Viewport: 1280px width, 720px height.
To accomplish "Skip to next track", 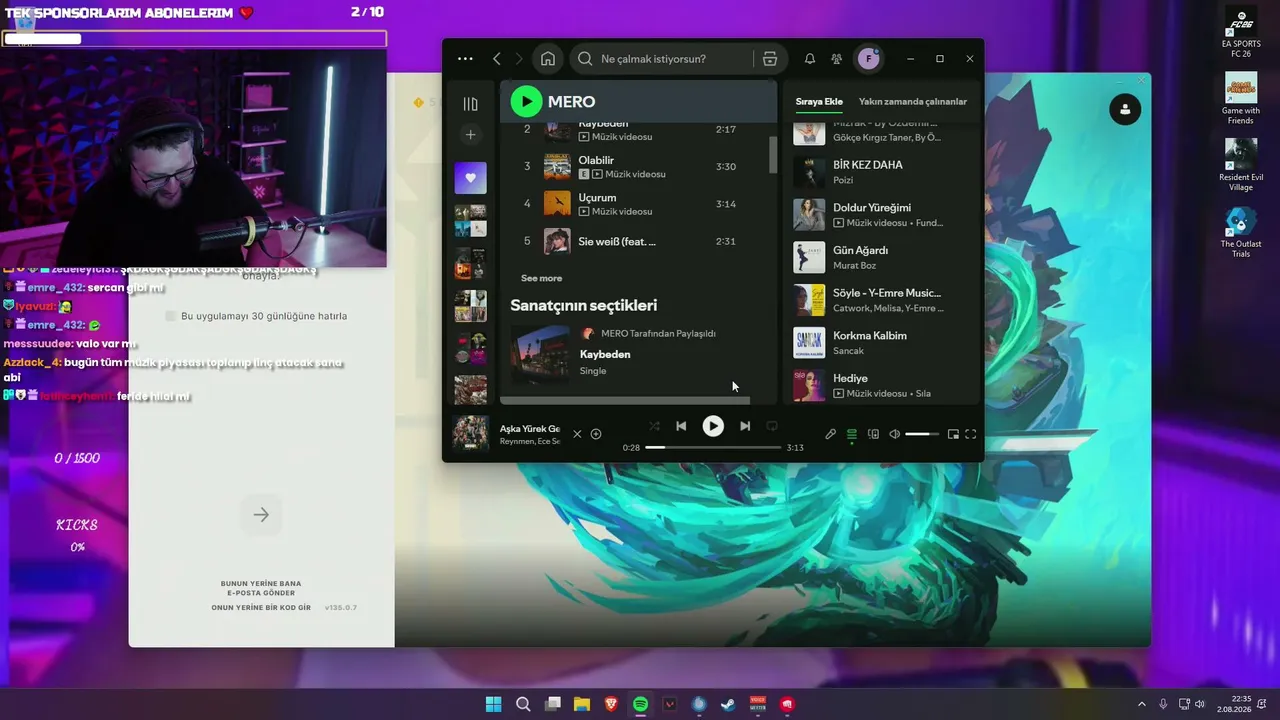I will [x=745, y=426].
